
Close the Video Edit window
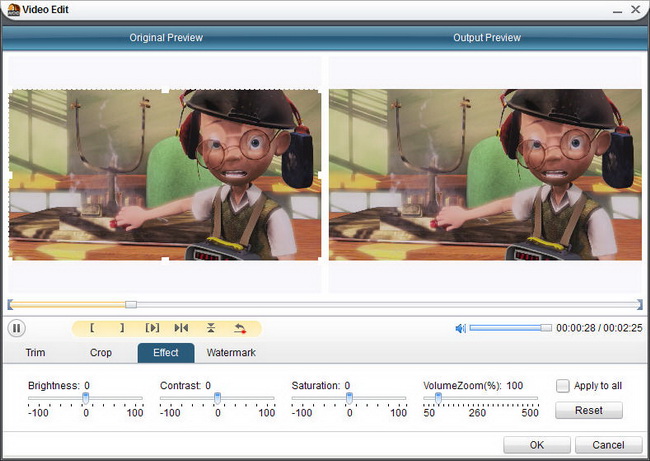pos(635,9)
